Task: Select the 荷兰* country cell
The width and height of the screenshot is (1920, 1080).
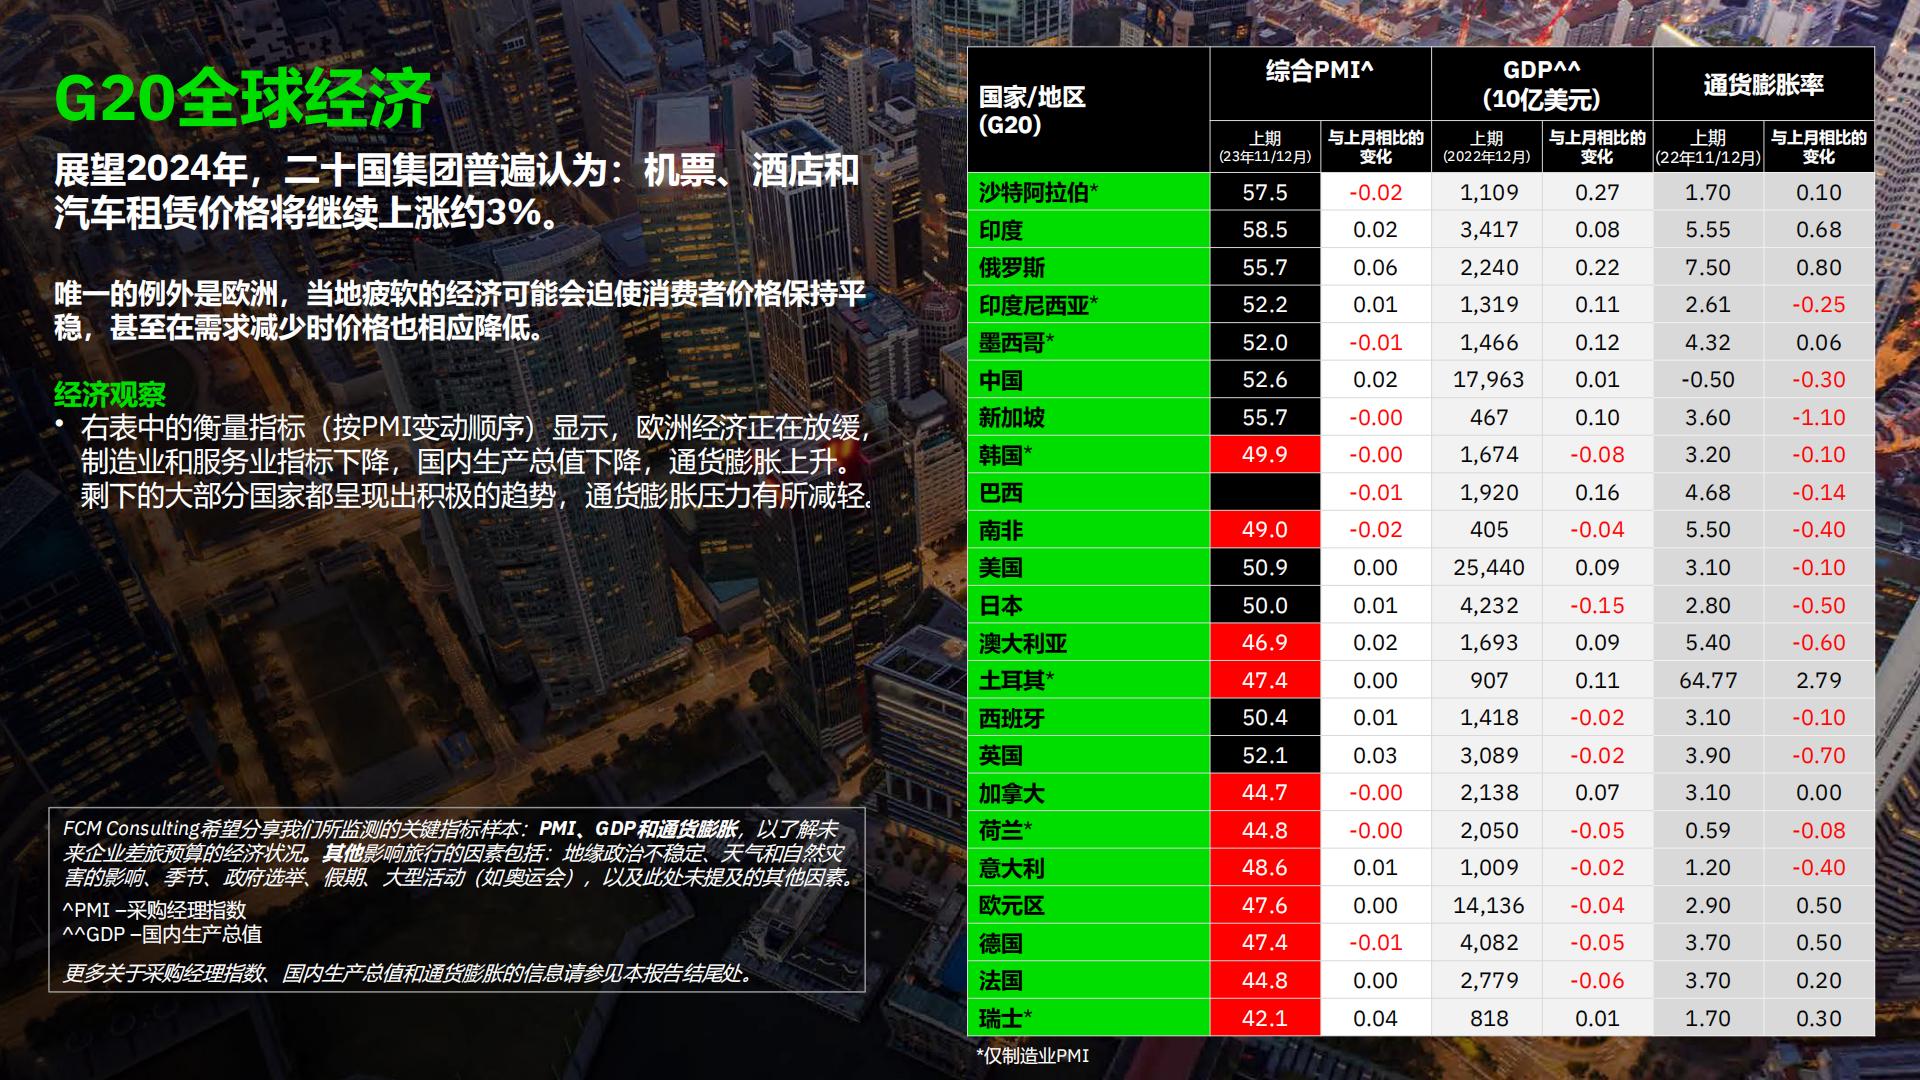Action: click(1089, 830)
